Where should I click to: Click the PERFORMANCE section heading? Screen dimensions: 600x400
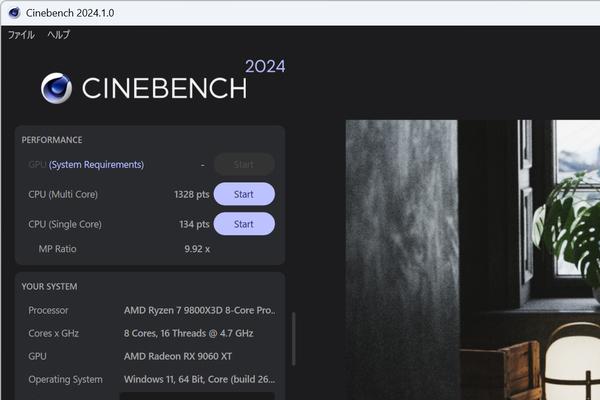pos(52,140)
